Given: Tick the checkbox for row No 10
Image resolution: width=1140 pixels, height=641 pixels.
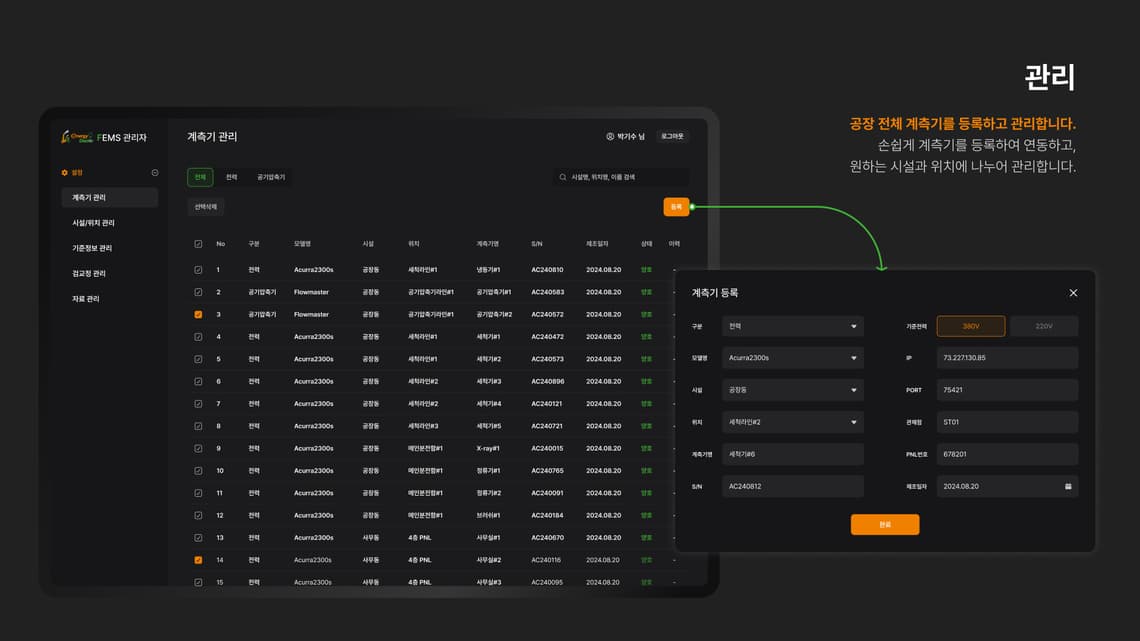Looking at the screenshot, I should (x=198, y=471).
